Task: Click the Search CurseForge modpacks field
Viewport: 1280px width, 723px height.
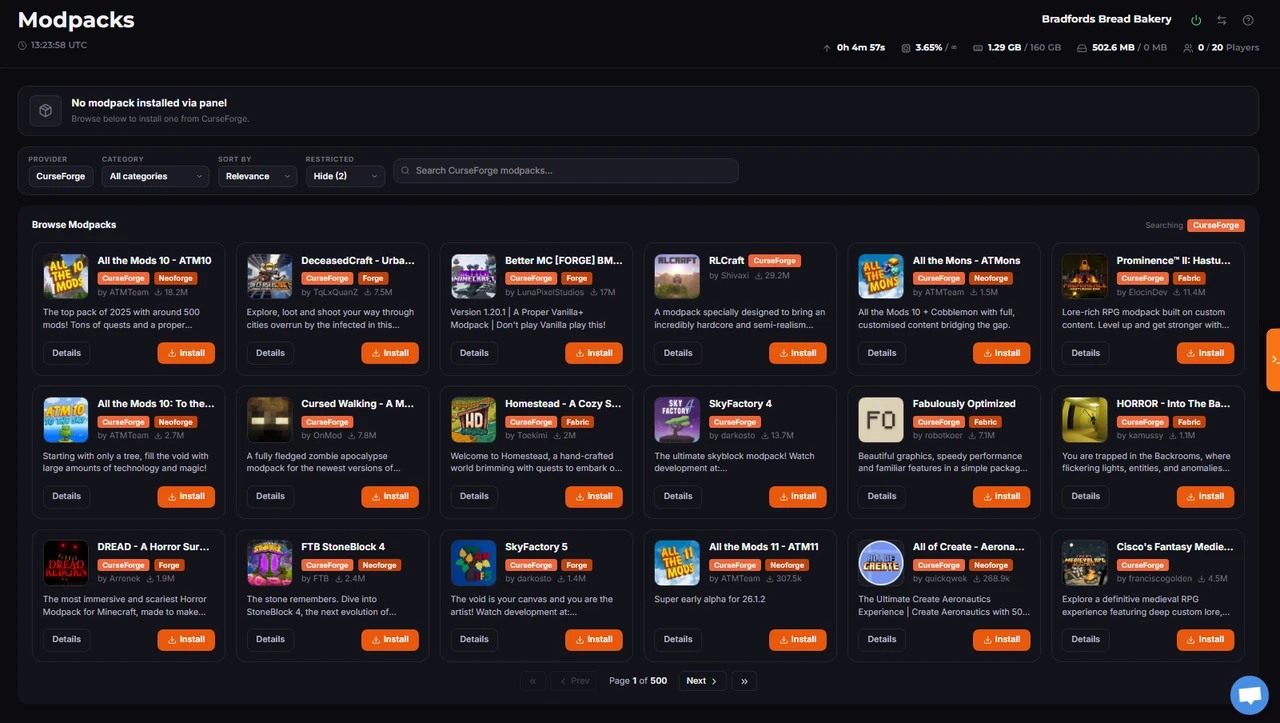Action: pyautogui.click(x=566, y=171)
